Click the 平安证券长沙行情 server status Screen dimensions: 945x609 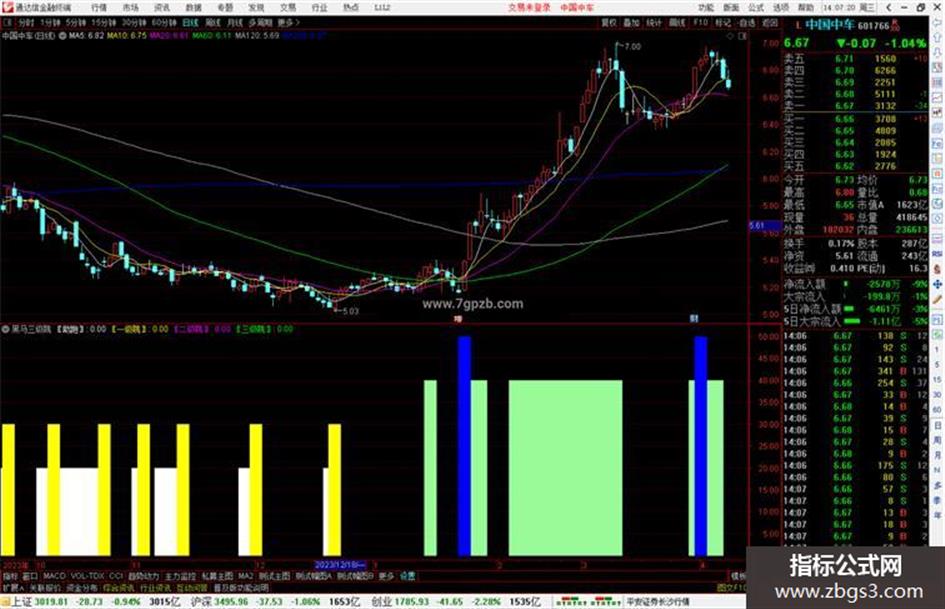658,602
